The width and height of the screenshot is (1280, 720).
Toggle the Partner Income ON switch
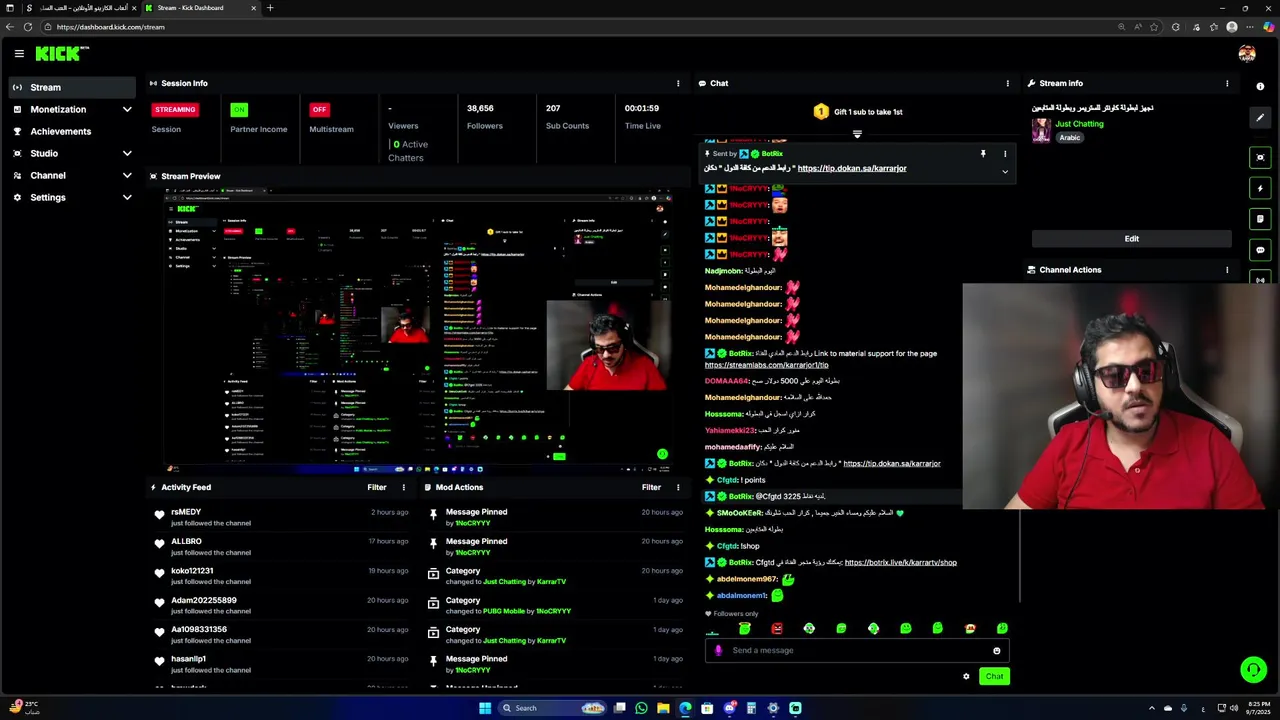pyautogui.click(x=238, y=109)
